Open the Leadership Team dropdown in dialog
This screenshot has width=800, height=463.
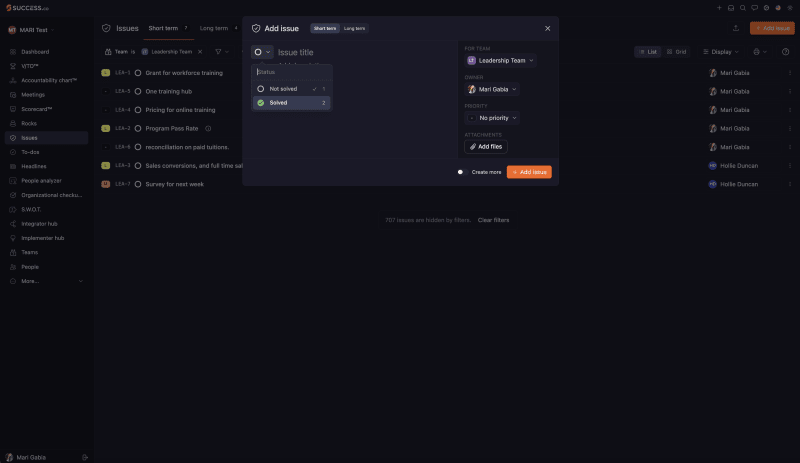click(x=501, y=60)
